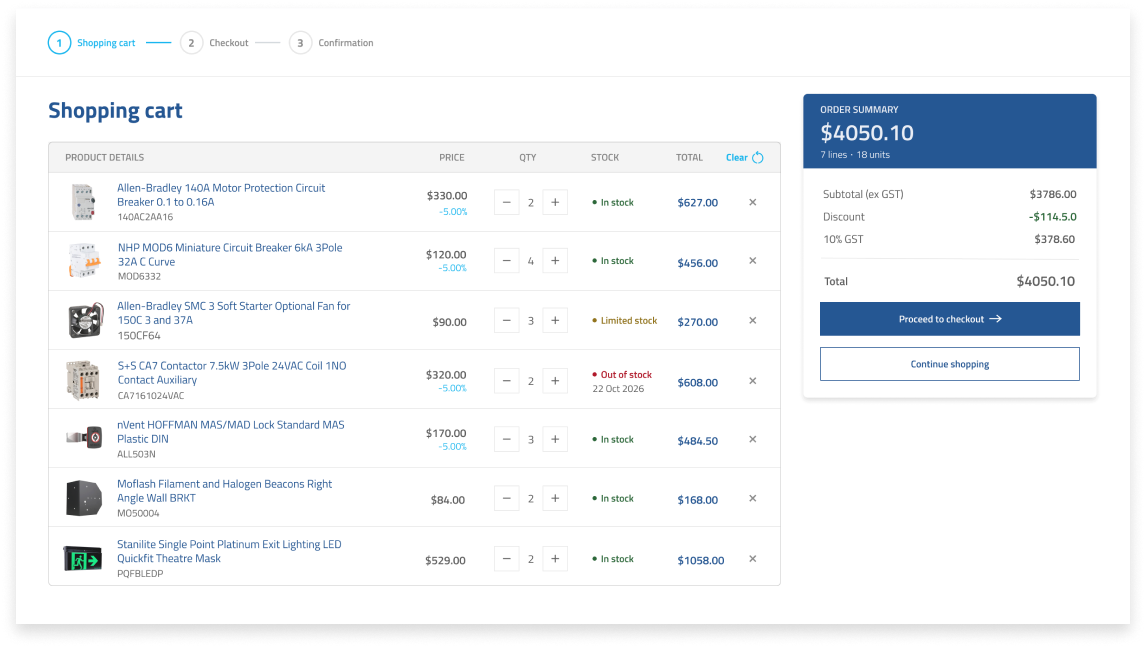Screen dimensions: 1146x648
Task: Decrease quantity of Allen-Bradley 140A Motor Protection breaker
Action: (506, 202)
